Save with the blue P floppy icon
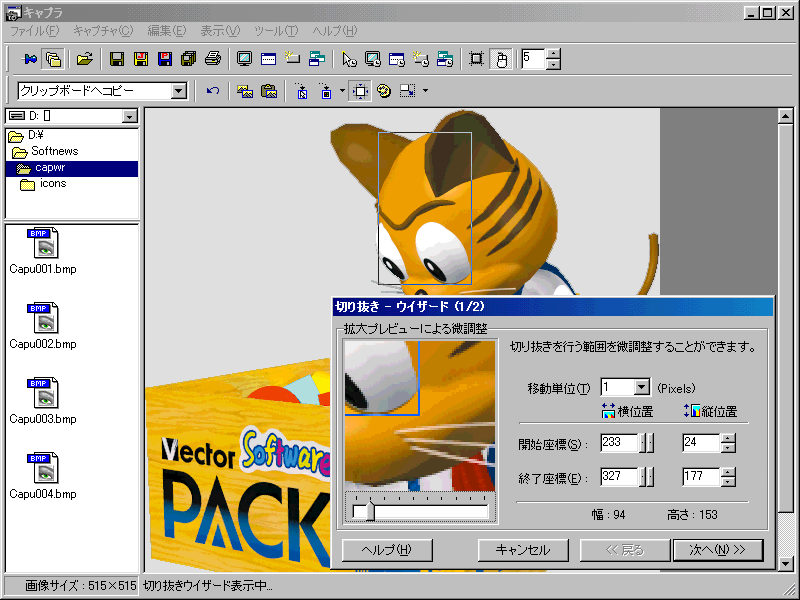The width and height of the screenshot is (800, 600). coord(165,59)
